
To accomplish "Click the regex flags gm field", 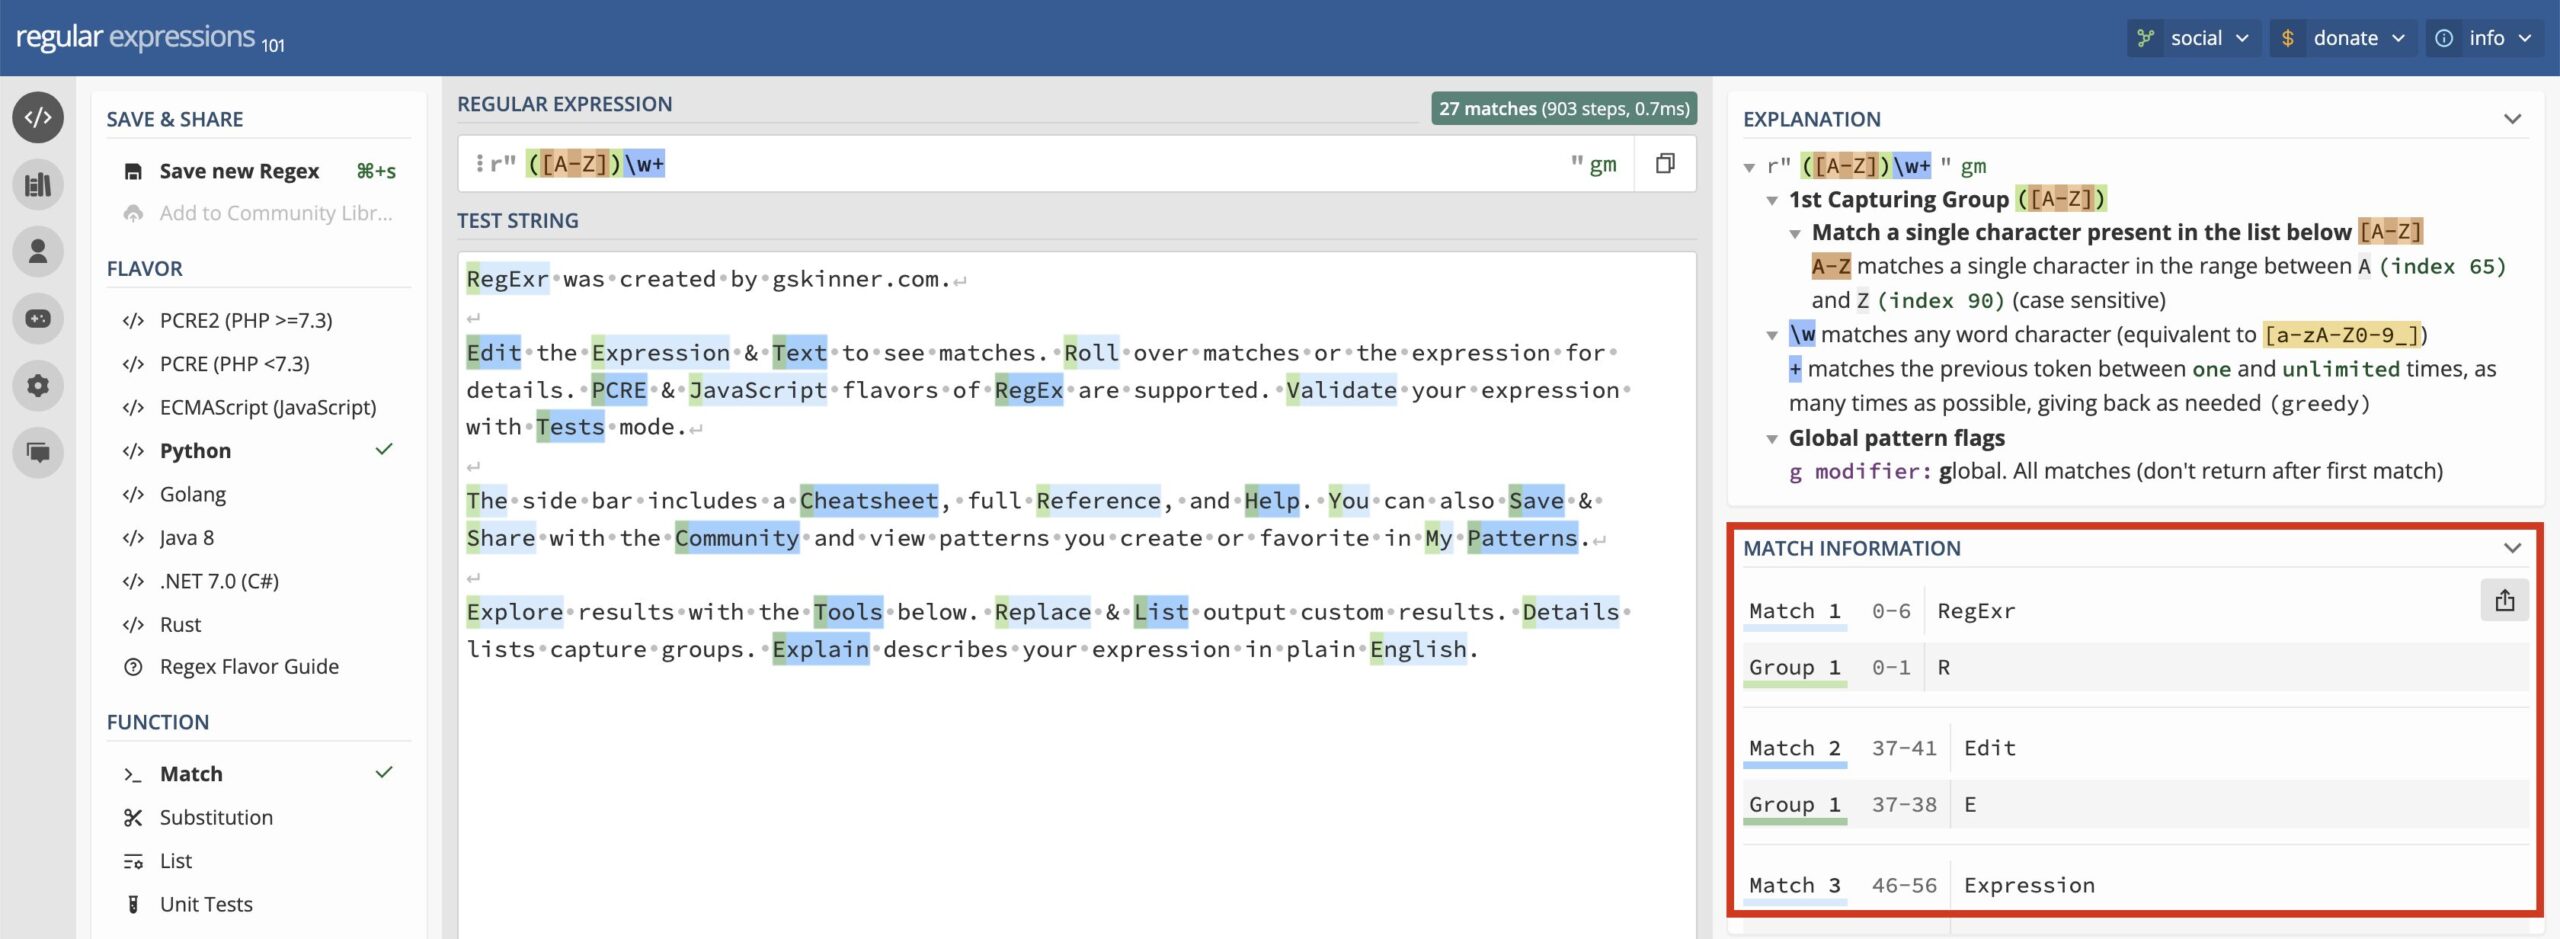I will (x=1602, y=164).
